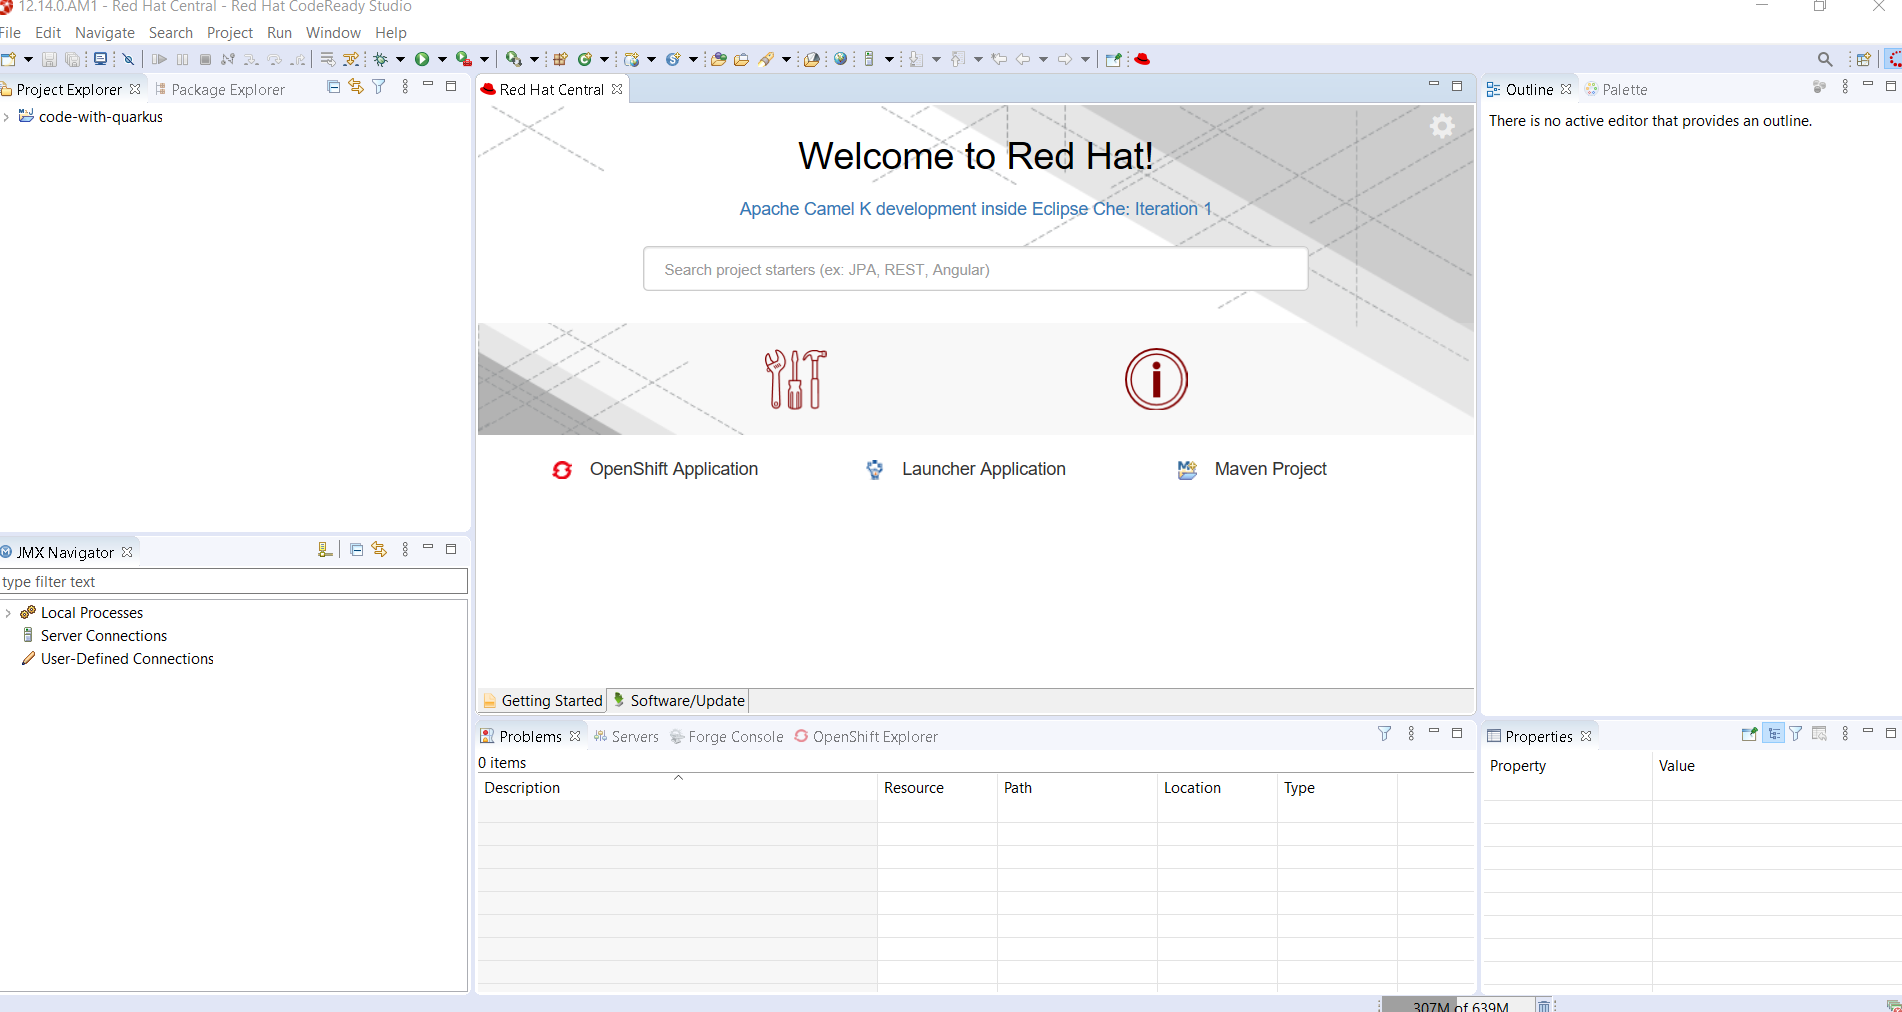Click the red hat icon in main toolbar
The image size is (1902, 1012).
point(1142,60)
